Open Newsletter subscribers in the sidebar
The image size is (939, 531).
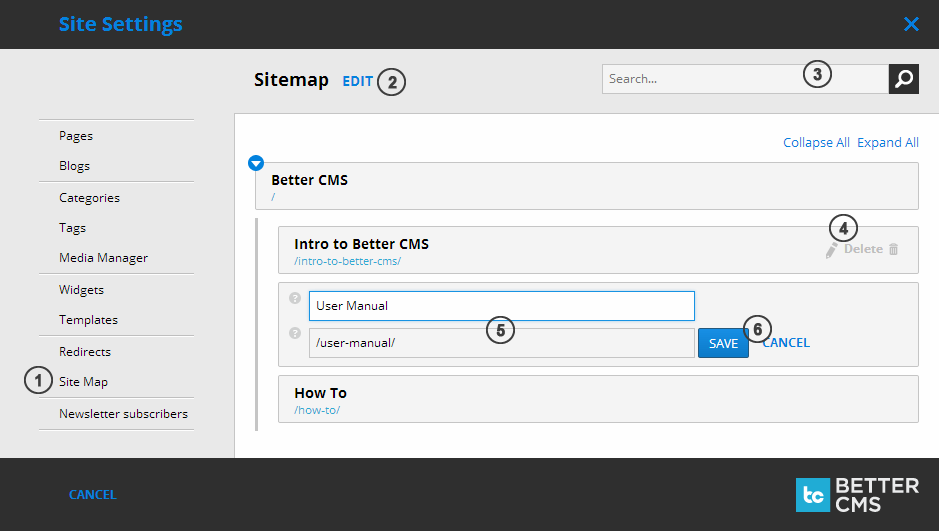[123, 414]
